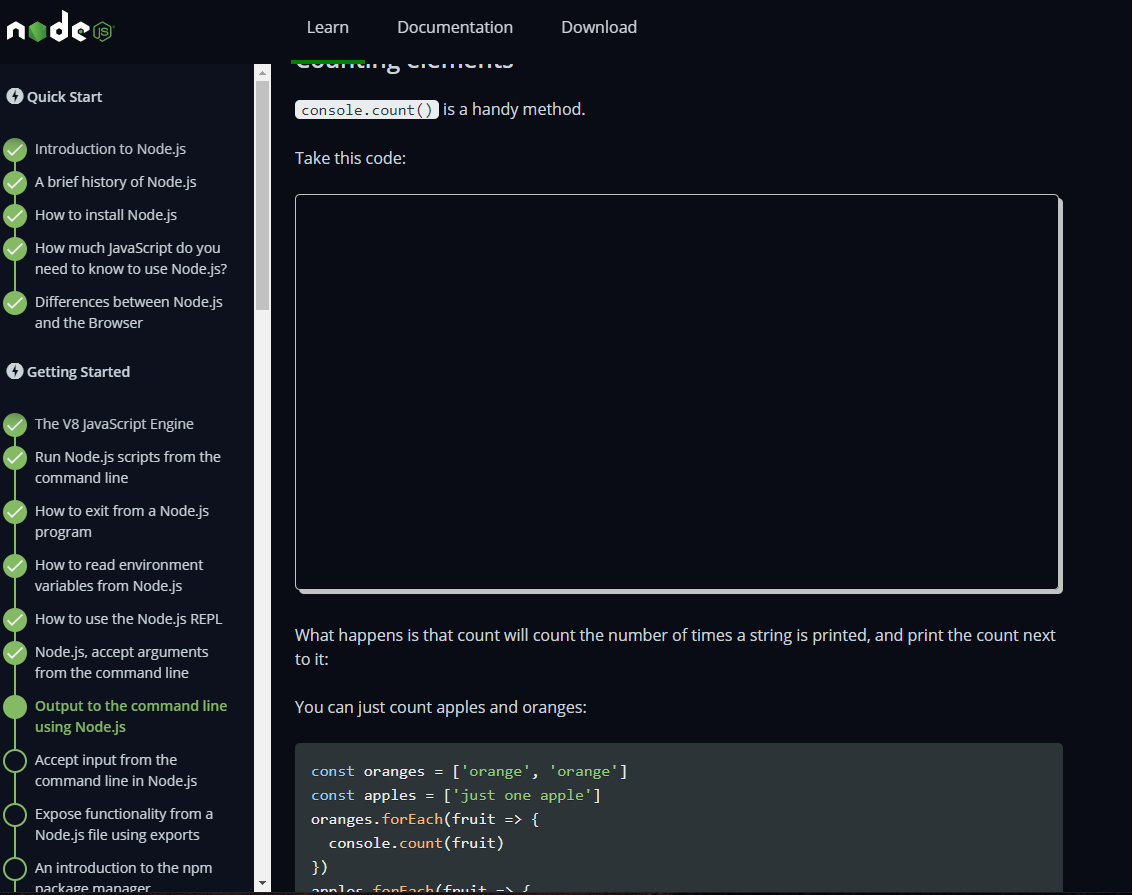Click checkmark beside Run Node.js scripts from command line
This screenshot has height=895, width=1132.
click(15, 458)
